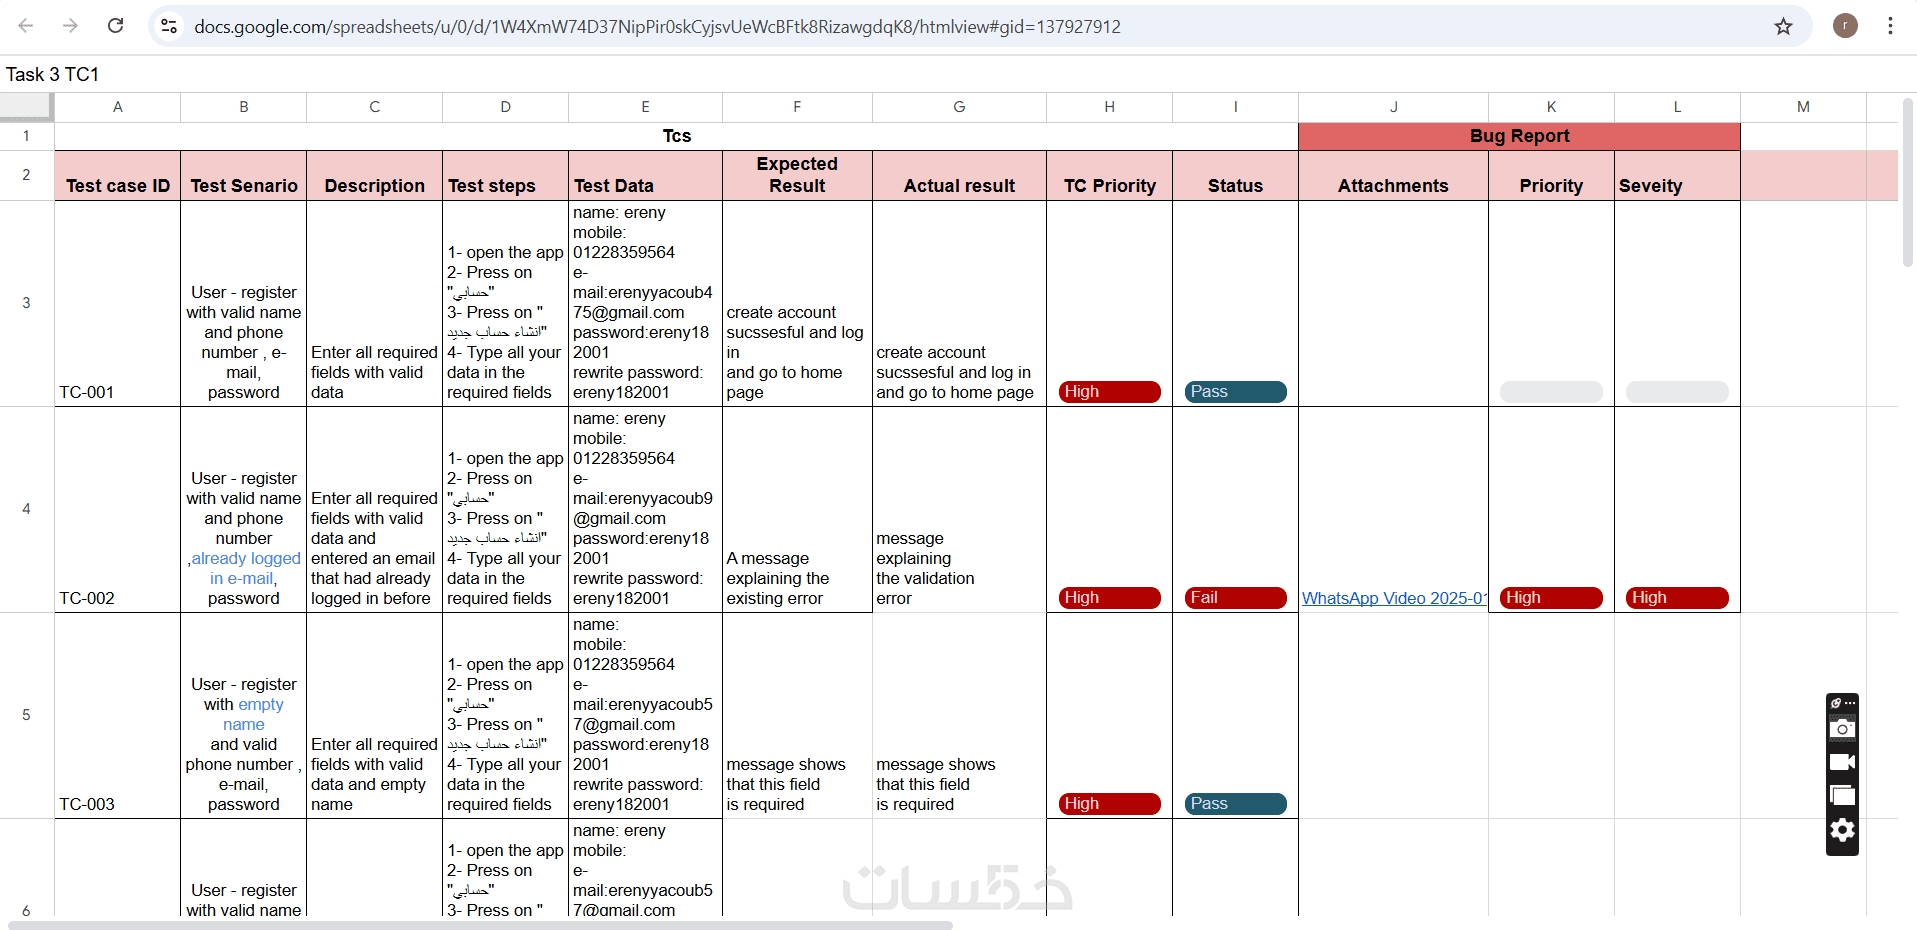Open the captures gallery icon on the floating toolbar
This screenshot has height=930, width=1917.
click(1842, 796)
